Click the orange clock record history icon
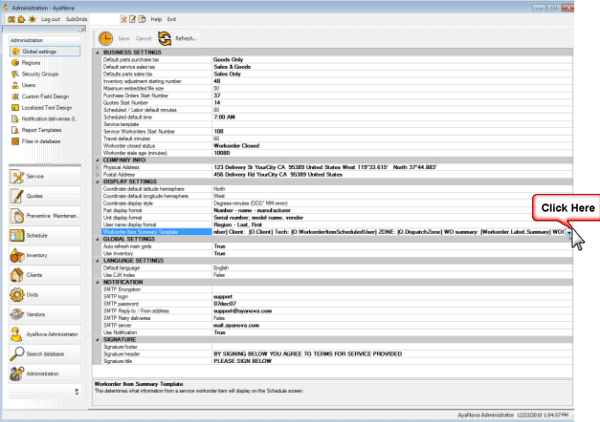 (106, 38)
